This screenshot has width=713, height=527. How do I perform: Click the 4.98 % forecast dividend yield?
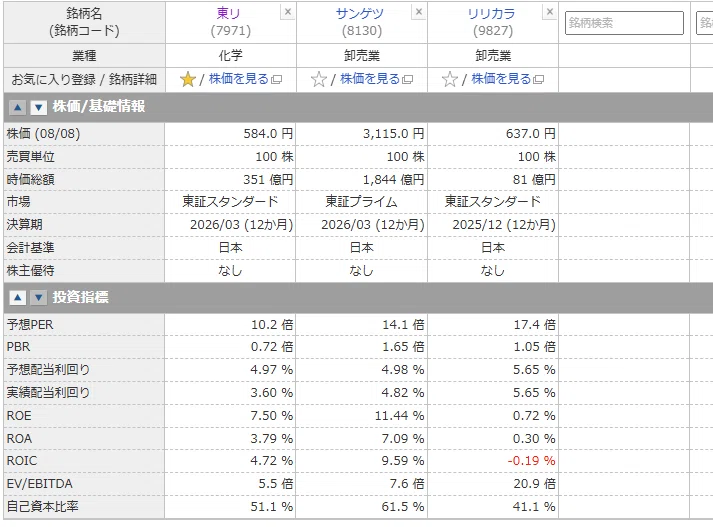pyautogui.click(x=403, y=370)
